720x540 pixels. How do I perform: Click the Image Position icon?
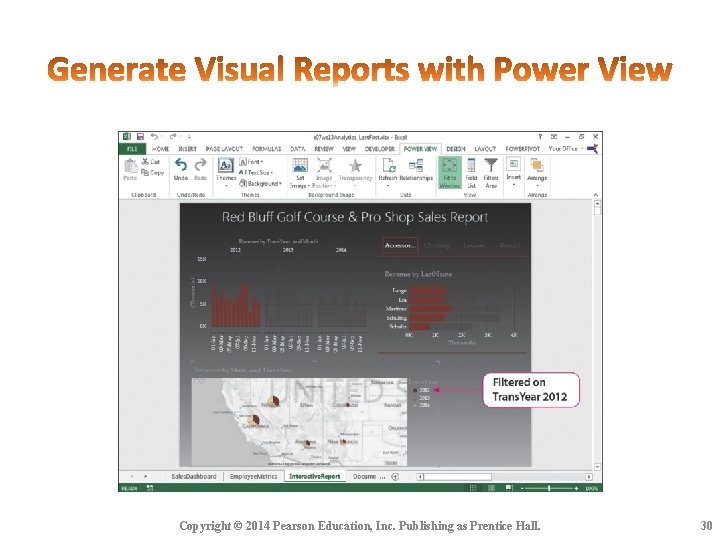coord(324,165)
